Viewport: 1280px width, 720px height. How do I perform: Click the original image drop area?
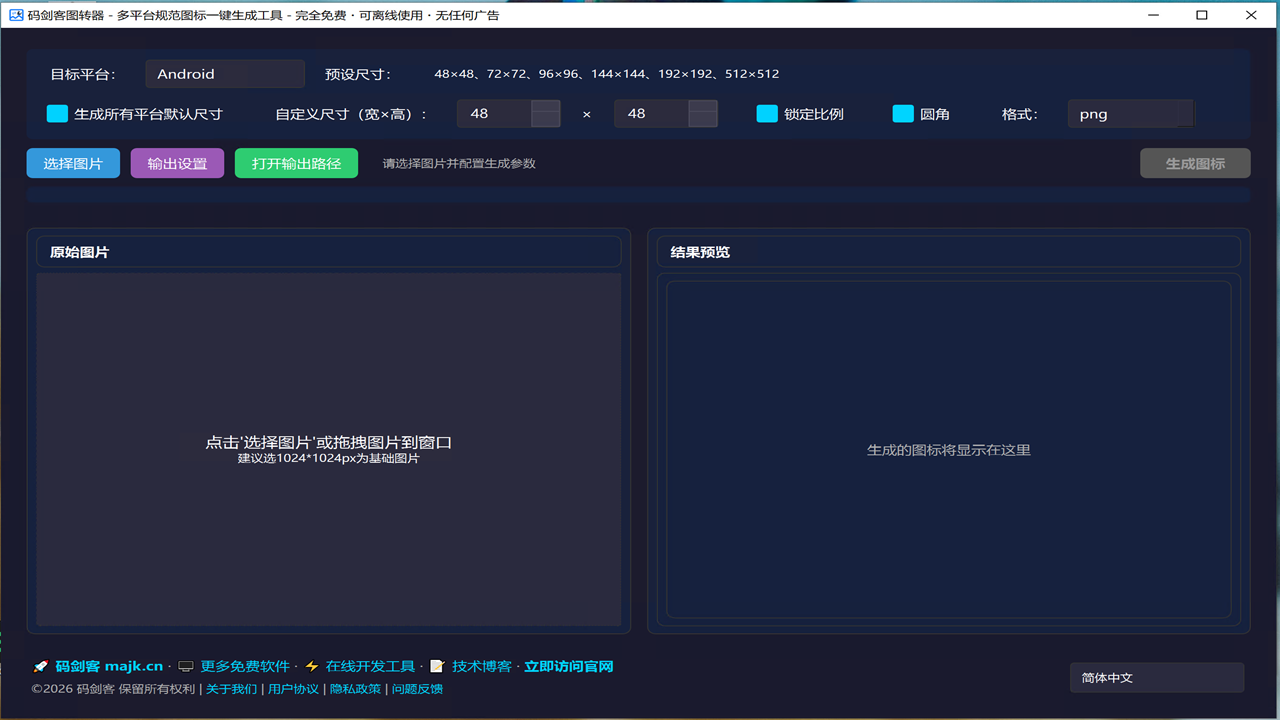click(x=329, y=450)
